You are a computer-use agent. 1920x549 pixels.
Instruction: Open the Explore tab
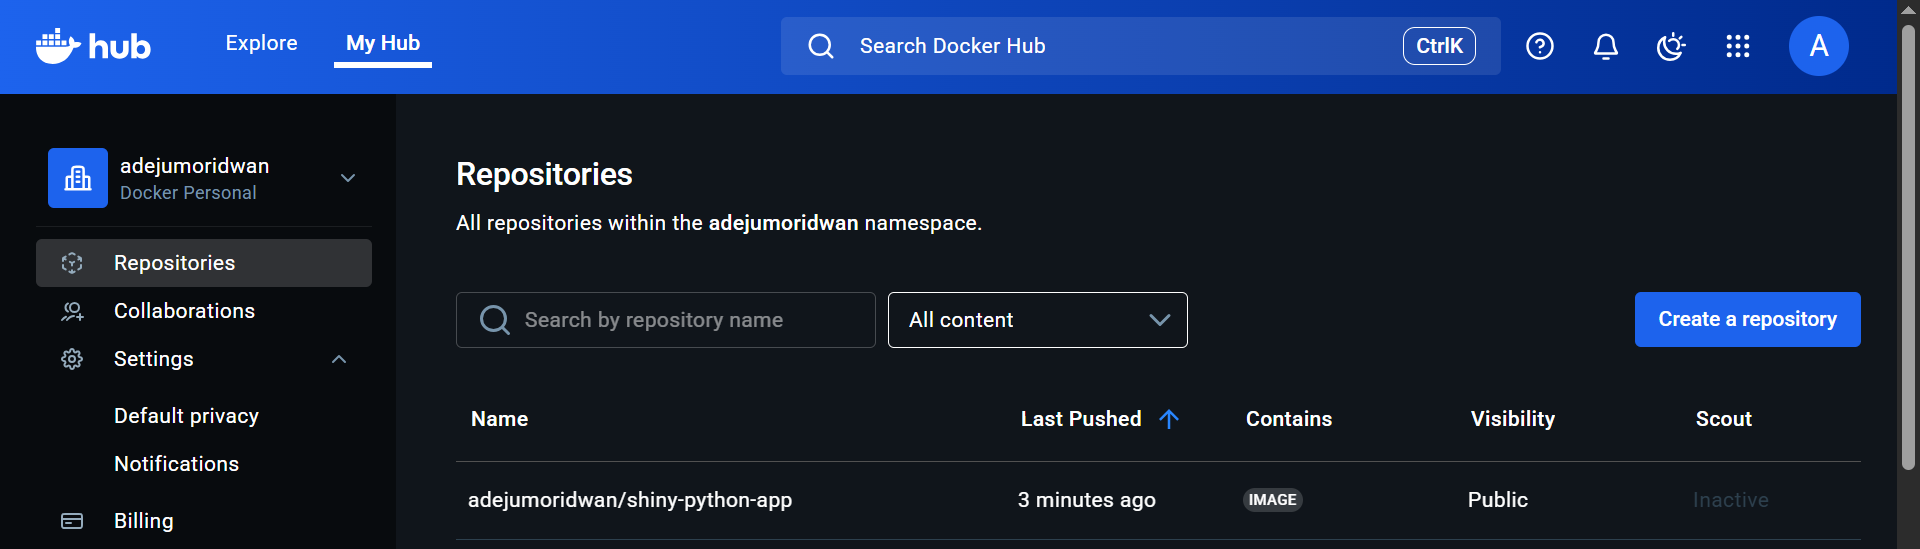261,43
